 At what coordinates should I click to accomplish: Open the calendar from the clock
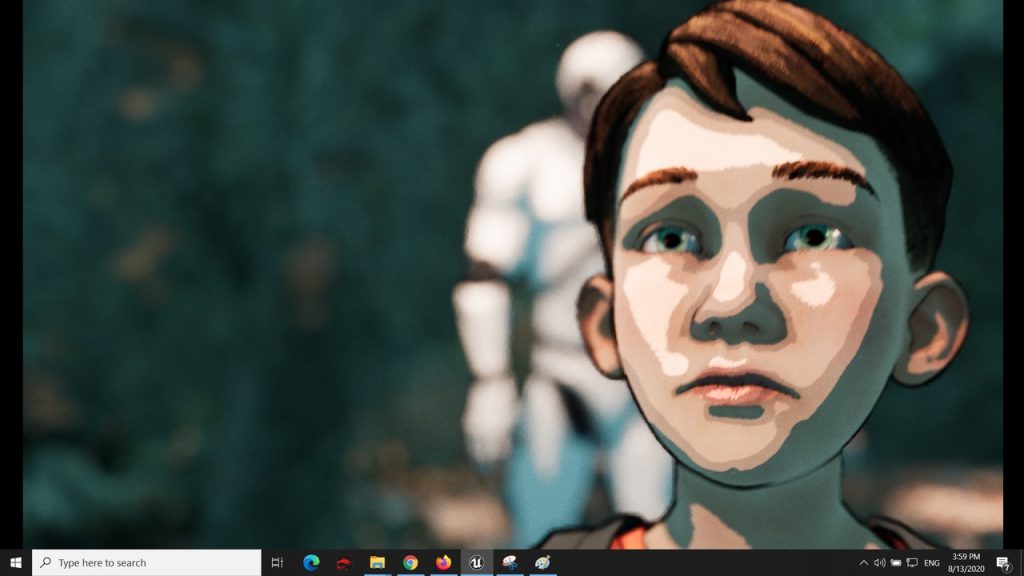click(x=966, y=563)
